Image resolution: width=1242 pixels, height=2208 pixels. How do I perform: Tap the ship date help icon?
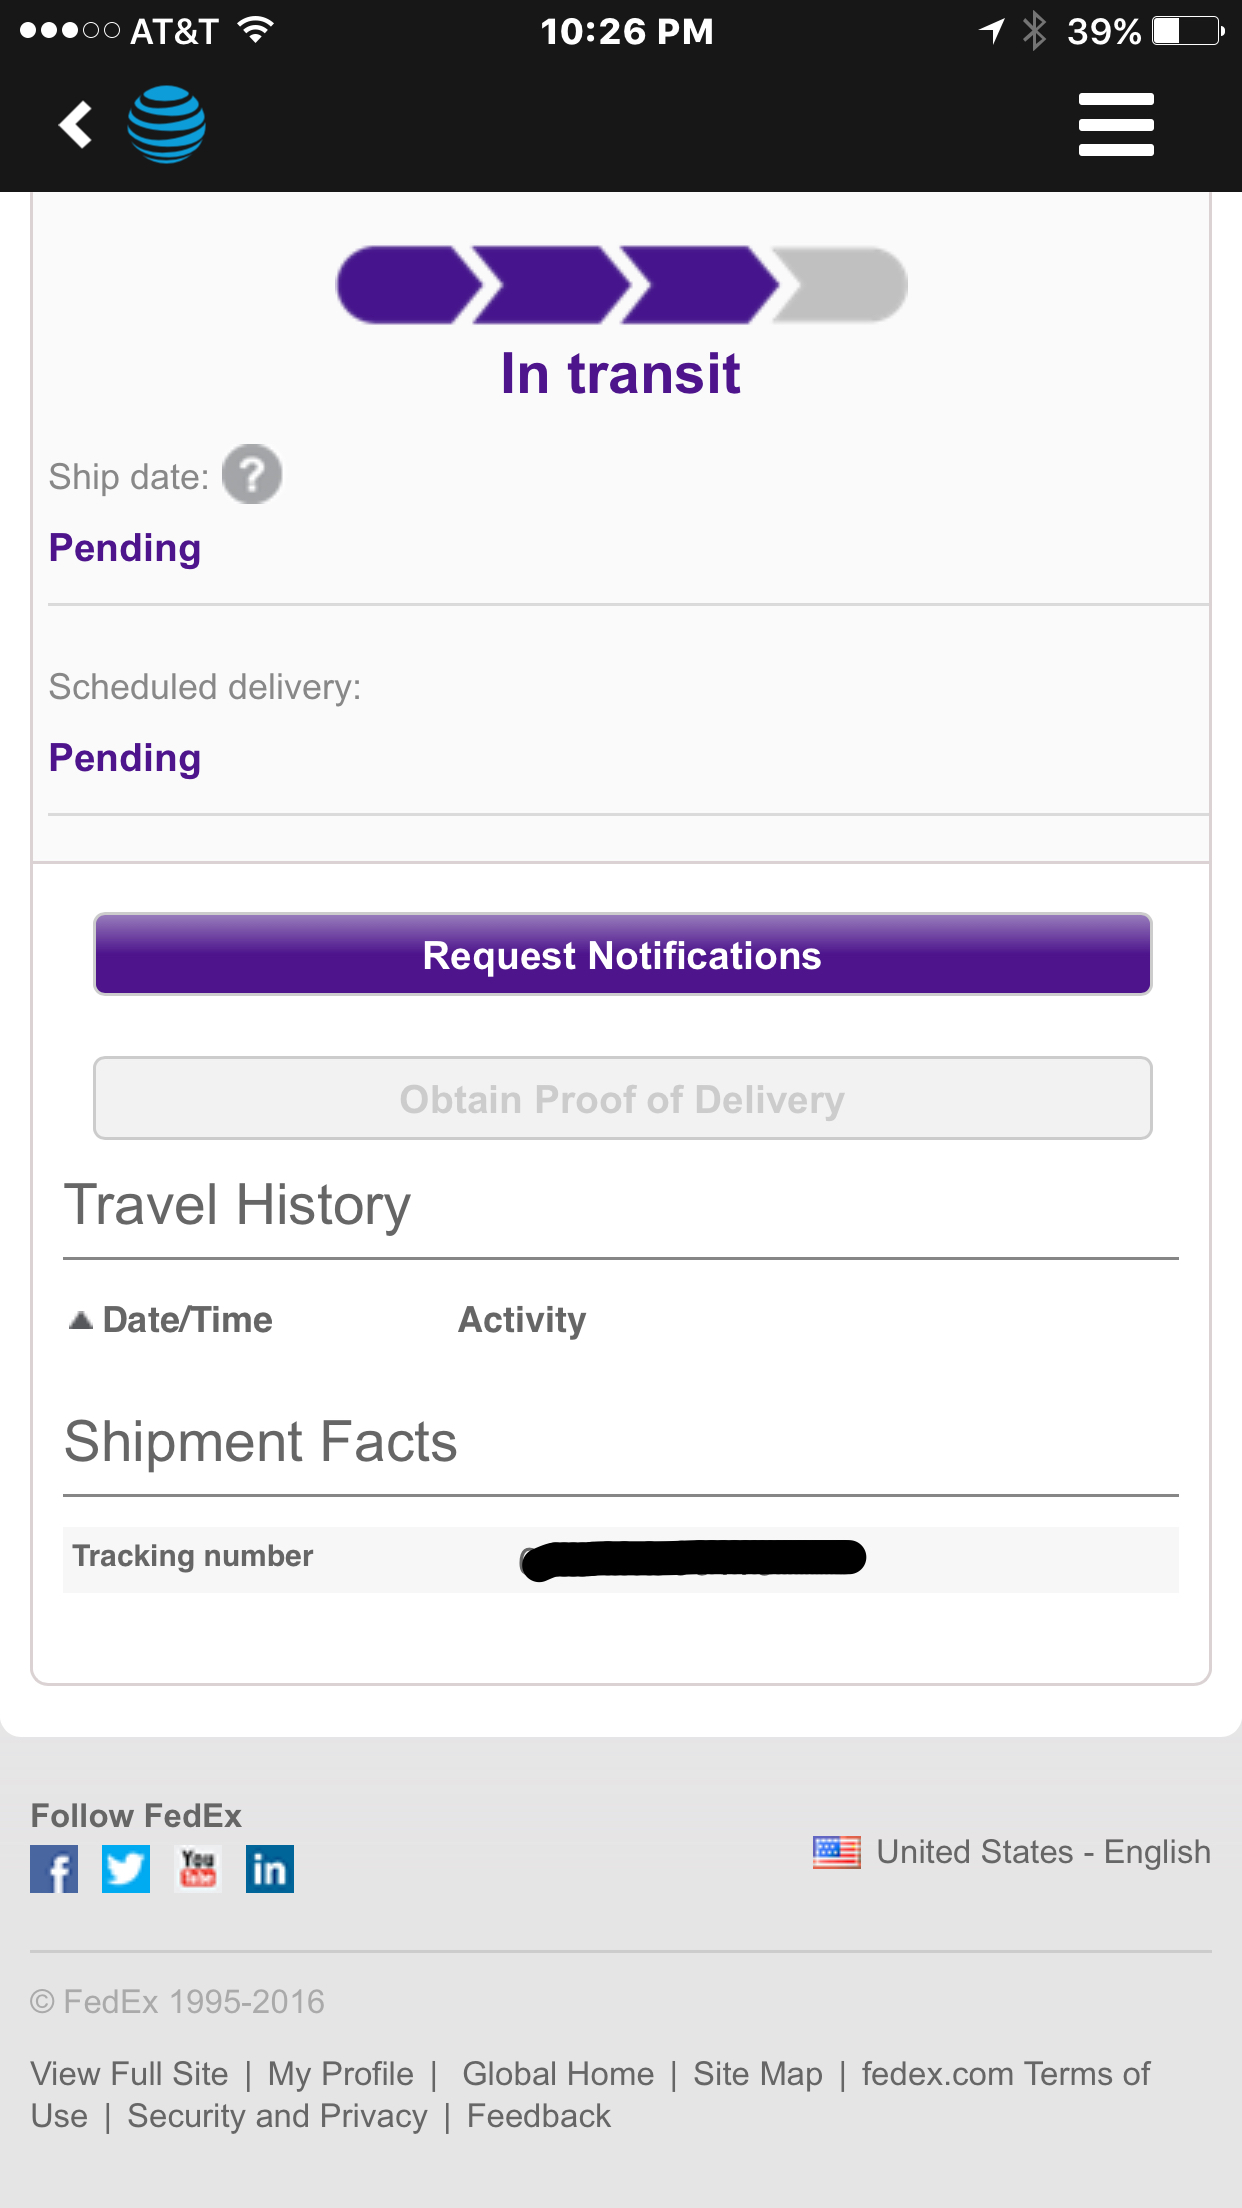coord(252,475)
